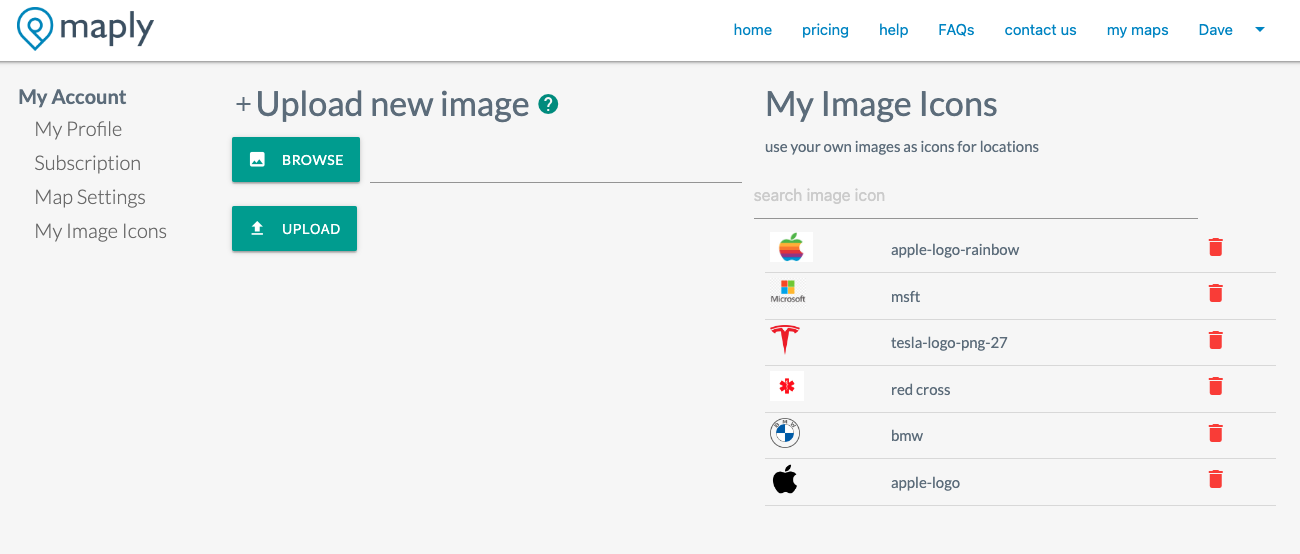Click the bmw name
The width and height of the screenshot is (1300, 554).
[907, 436]
